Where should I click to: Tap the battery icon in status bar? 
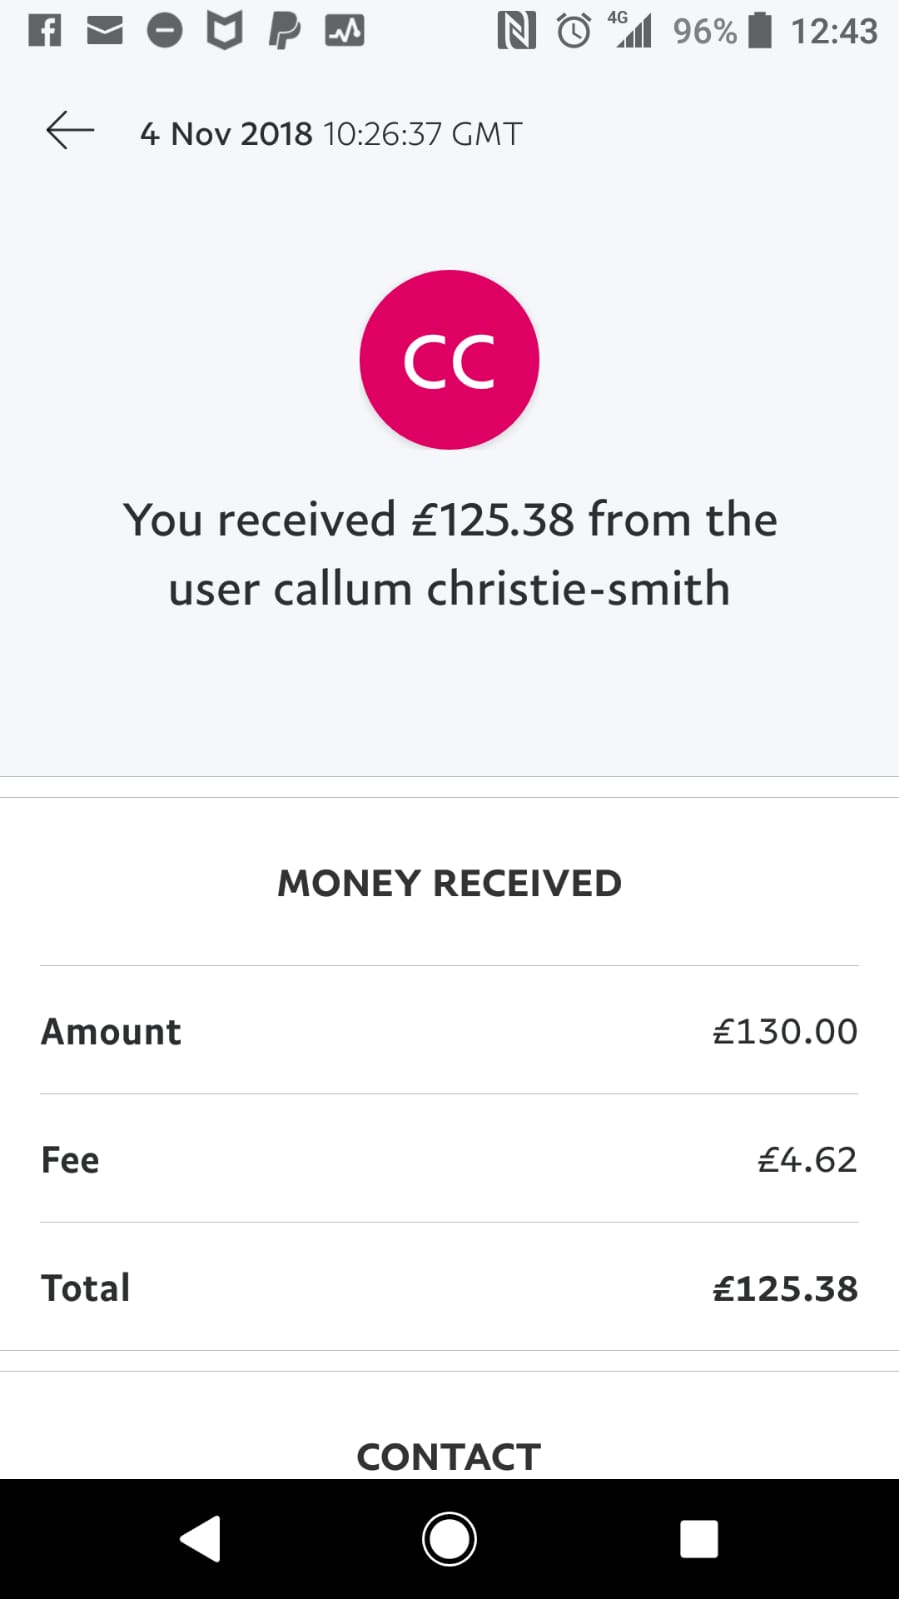[x=761, y=31]
